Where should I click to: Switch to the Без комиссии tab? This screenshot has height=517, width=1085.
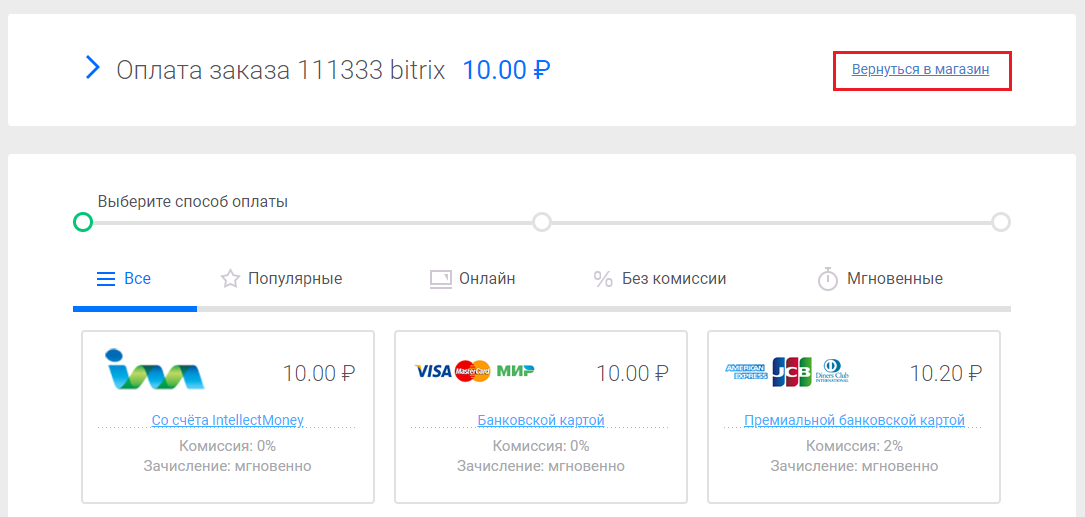pyautogui.click(x=660, y=279)
